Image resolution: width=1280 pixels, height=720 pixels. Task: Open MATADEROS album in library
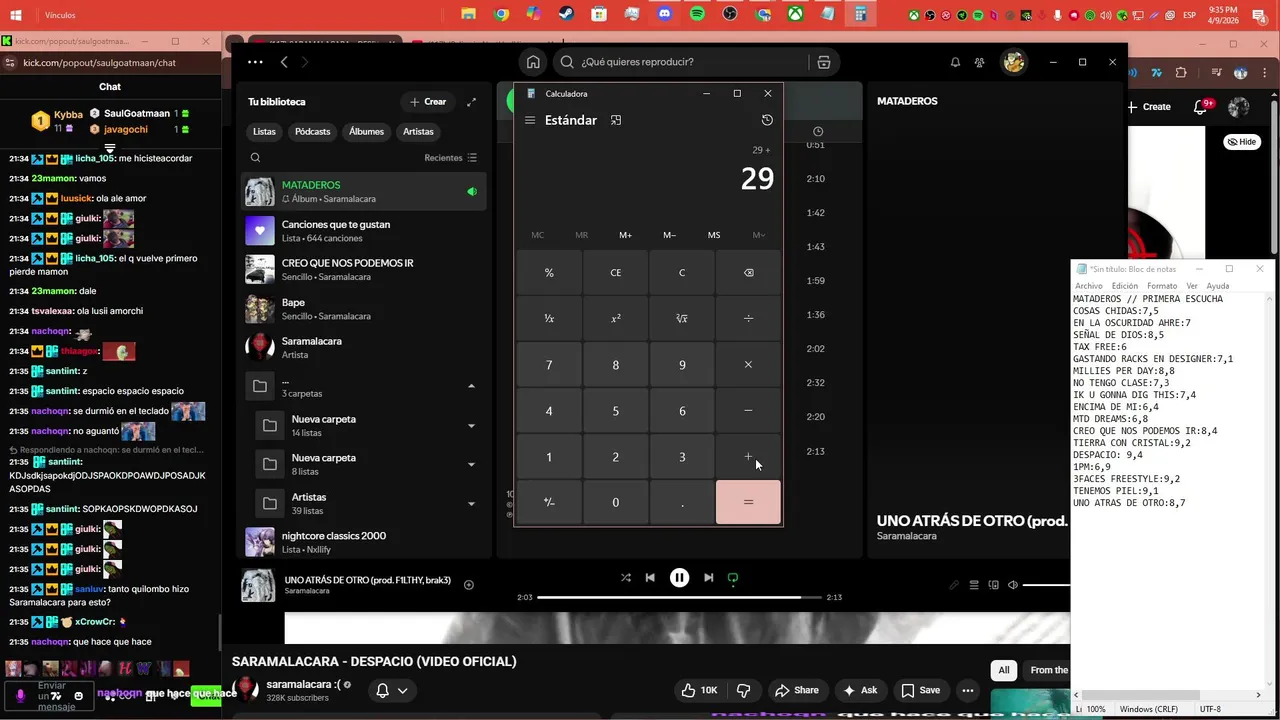point(363,192)
